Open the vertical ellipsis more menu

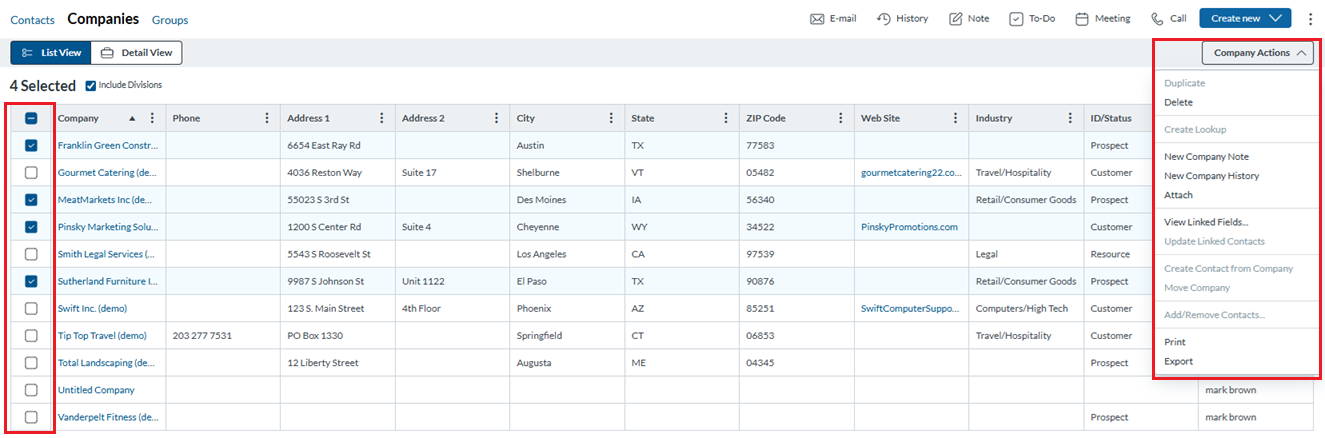coord(1310,19)
